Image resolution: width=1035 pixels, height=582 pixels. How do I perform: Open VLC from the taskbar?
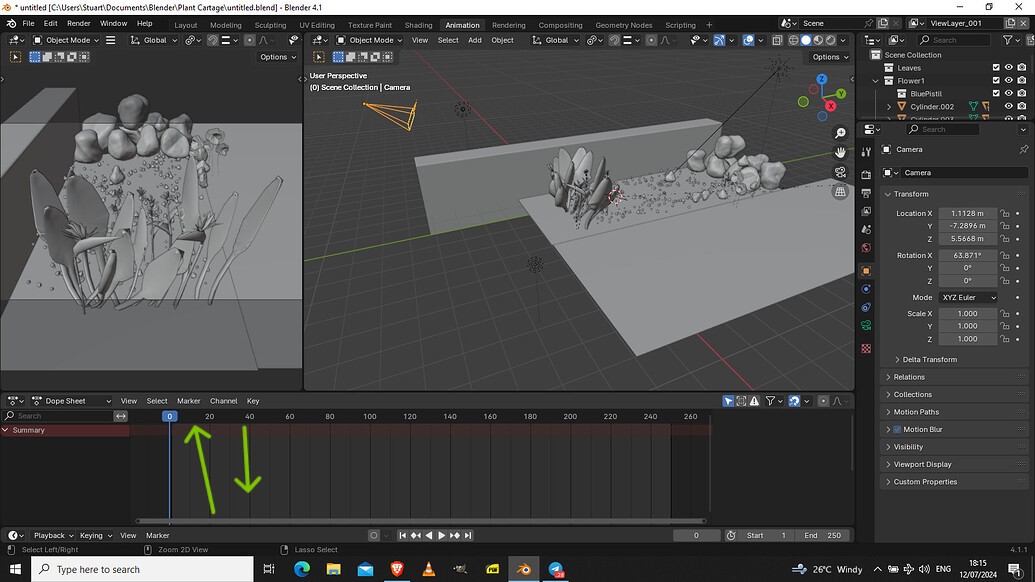click(428, 569)
